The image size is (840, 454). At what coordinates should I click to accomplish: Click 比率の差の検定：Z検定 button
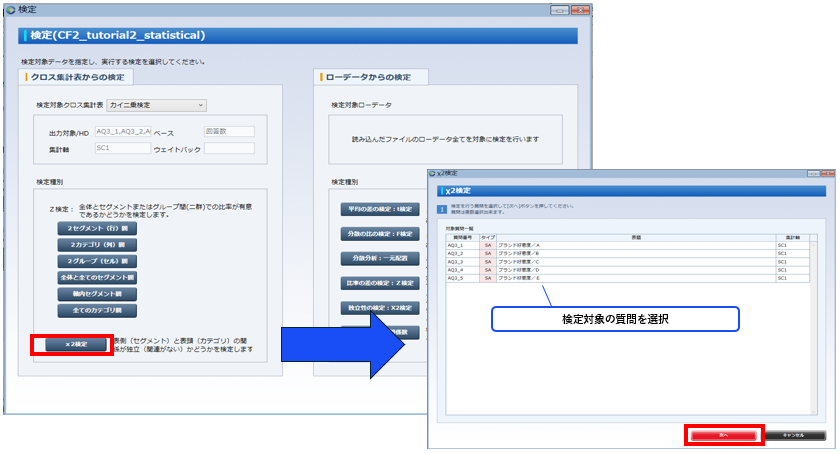pyautogui.click(x=380, y=283)
